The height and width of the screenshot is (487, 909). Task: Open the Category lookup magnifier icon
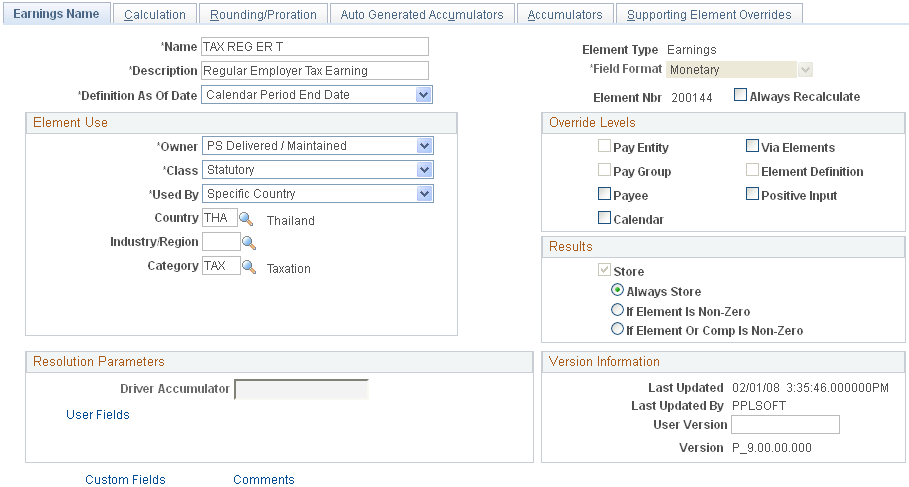[x=249, y=267]
